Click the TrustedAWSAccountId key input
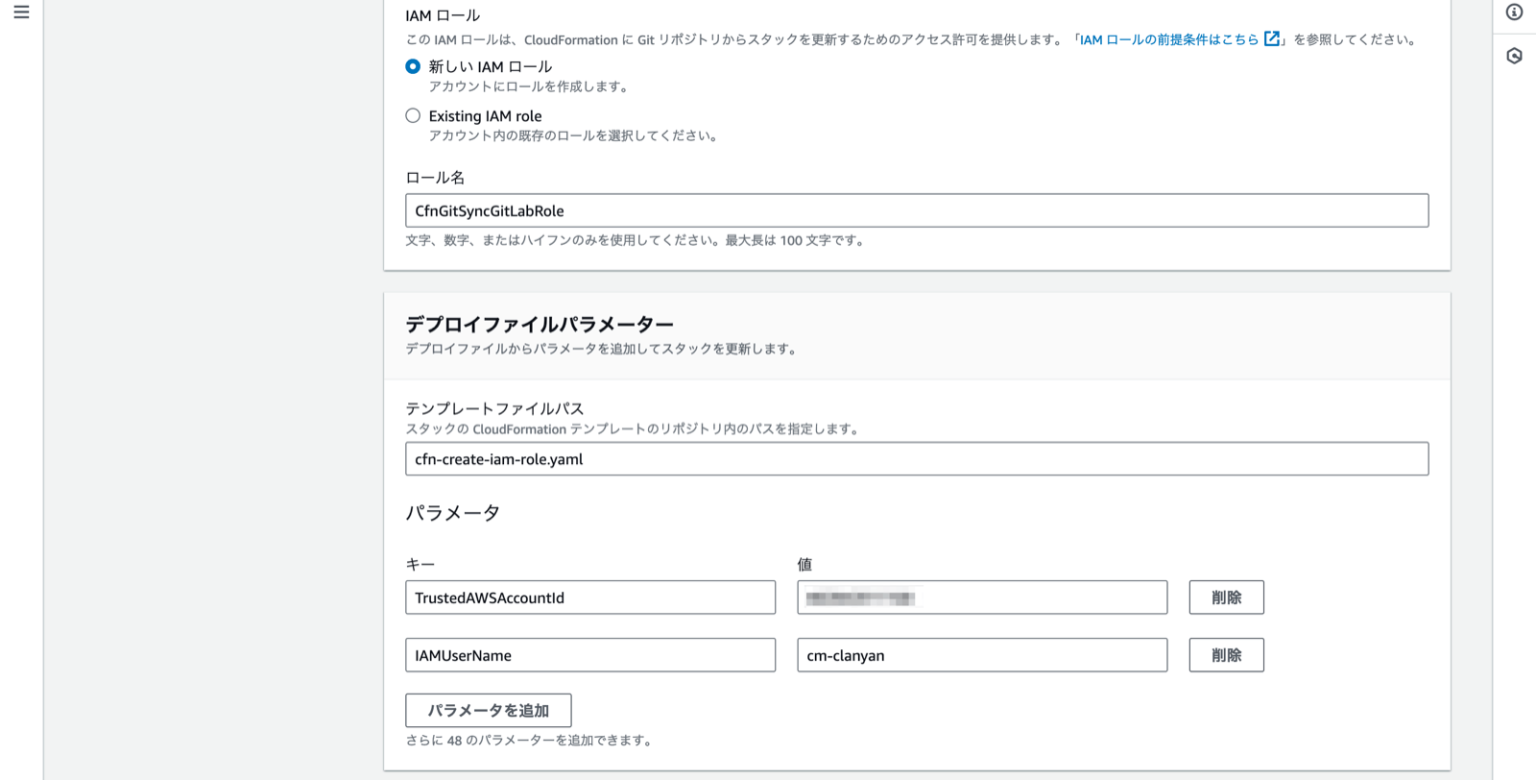 [x=590, y=597]
